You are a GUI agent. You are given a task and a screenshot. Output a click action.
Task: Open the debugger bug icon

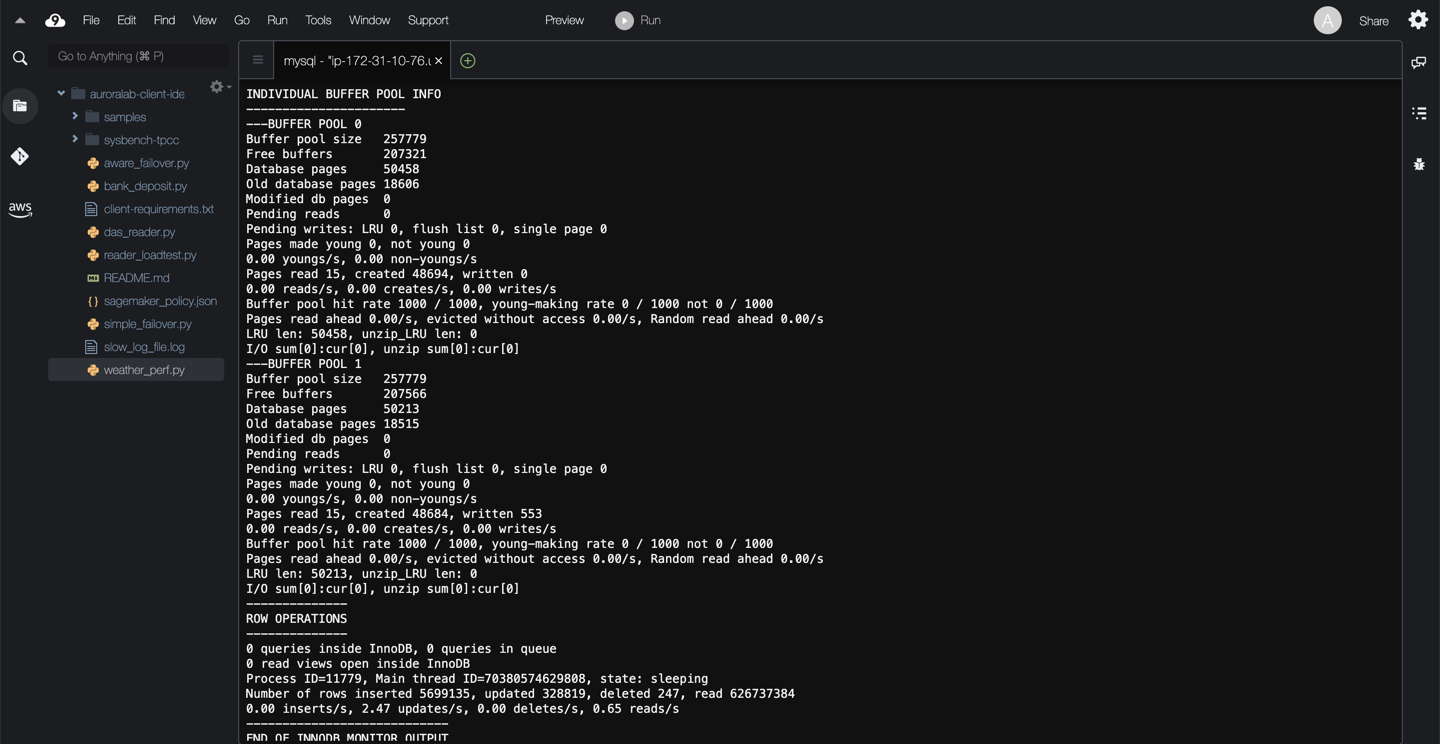(1419, 164)
